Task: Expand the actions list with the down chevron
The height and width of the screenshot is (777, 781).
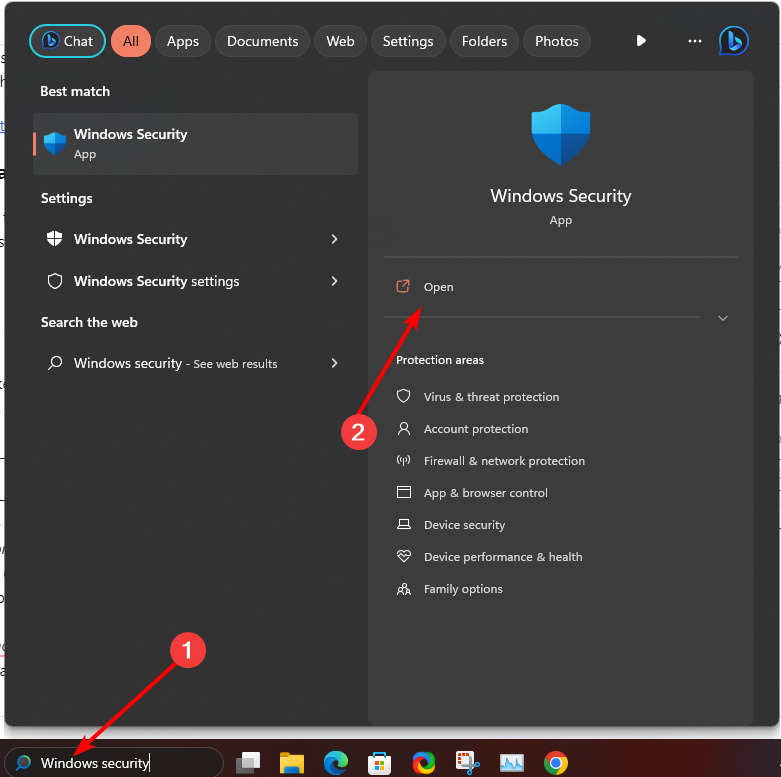Action: click(723, 318)
